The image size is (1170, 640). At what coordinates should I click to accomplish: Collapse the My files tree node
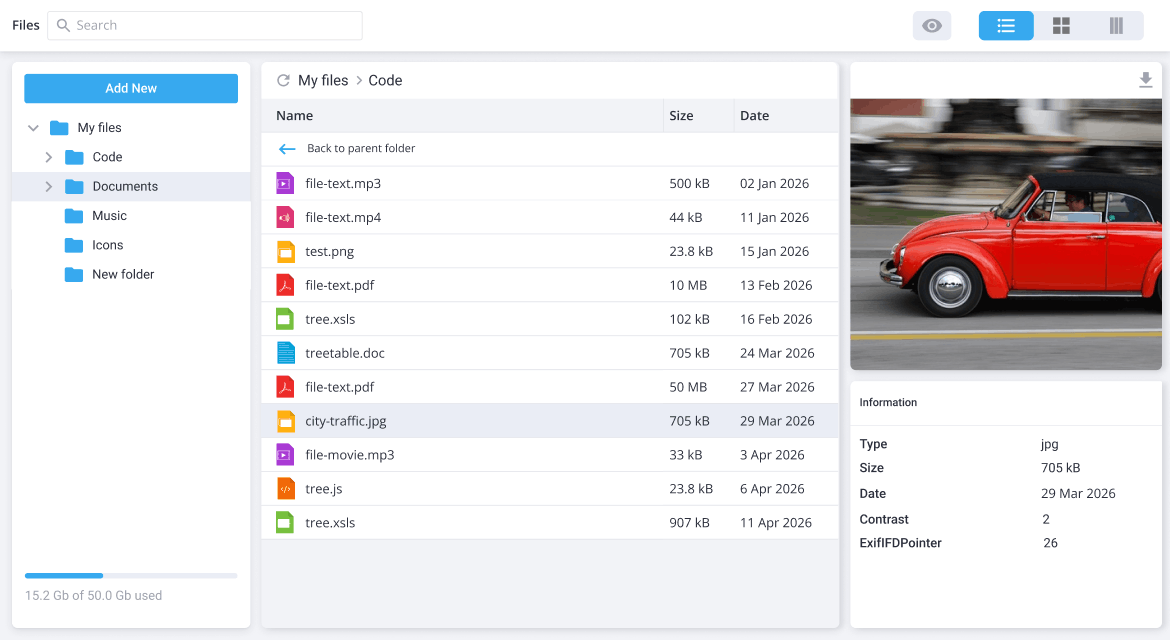pyautogui.click(x=33, y=127)
